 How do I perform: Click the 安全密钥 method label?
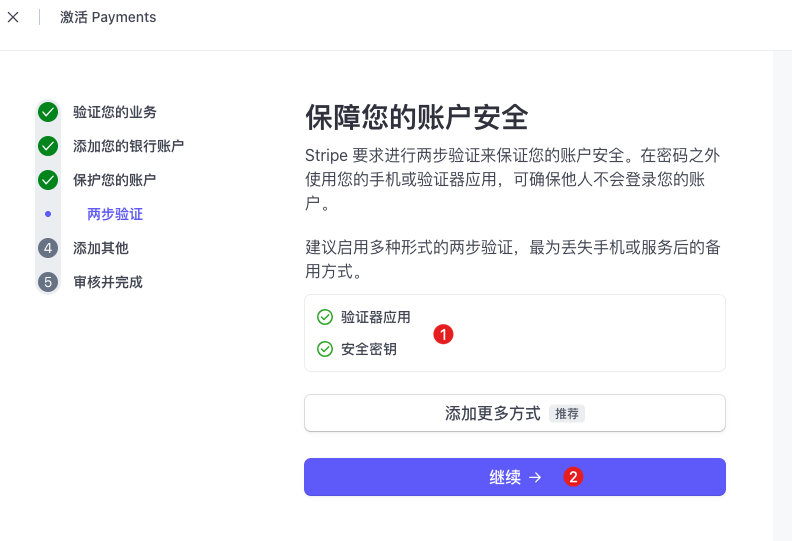pyautogui.click(x=369, y=349)
